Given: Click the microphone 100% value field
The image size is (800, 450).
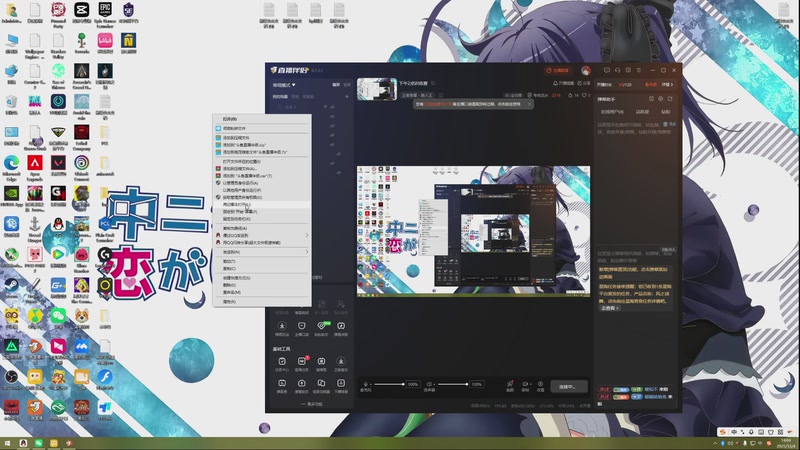Looking at the screenshot, I should pyautogui.click(x=413, y=384).
